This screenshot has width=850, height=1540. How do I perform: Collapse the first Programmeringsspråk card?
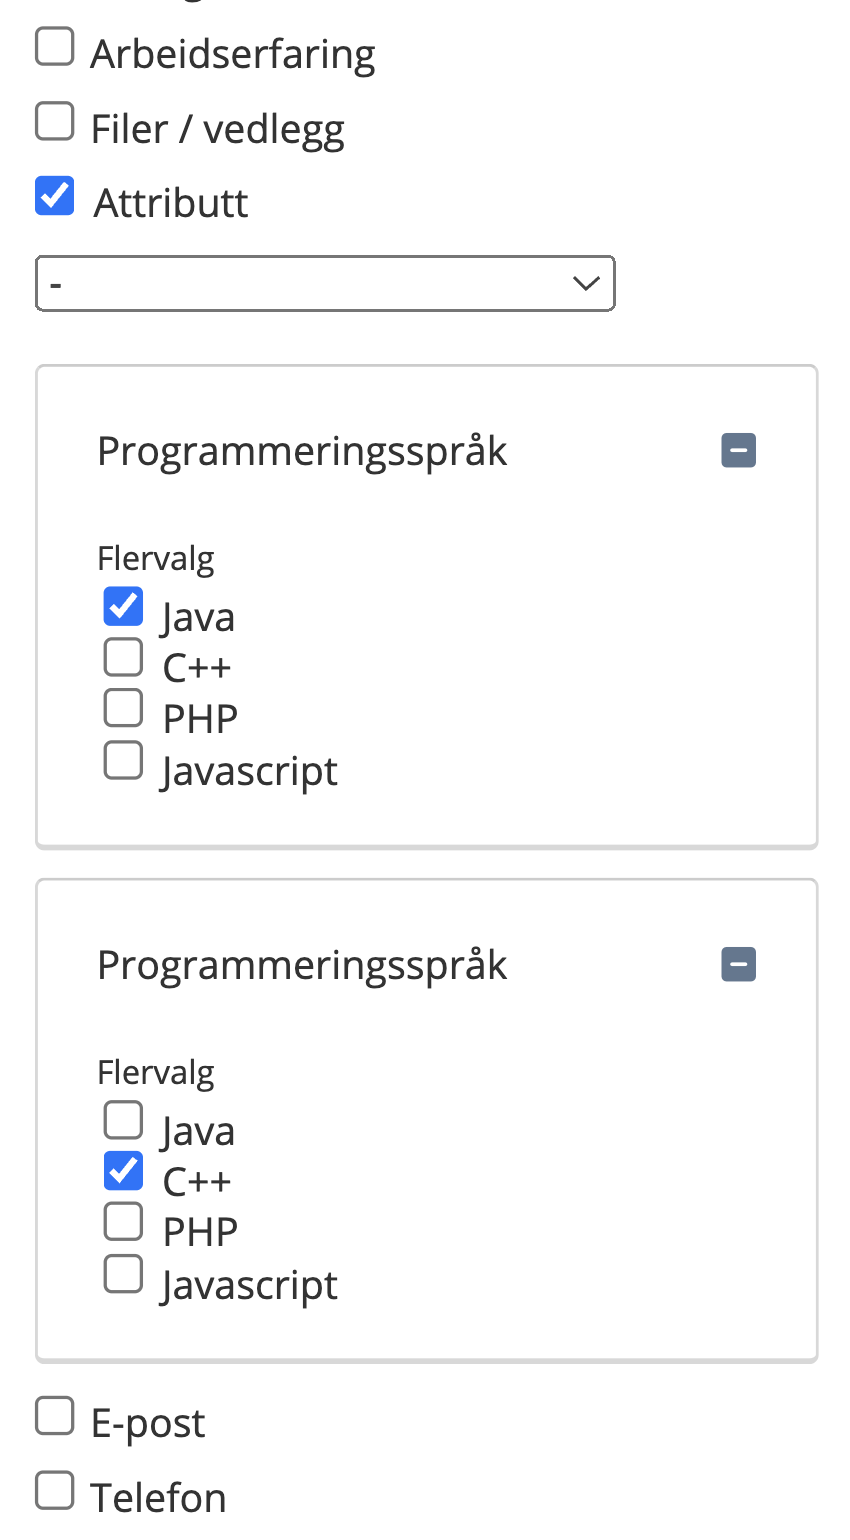[738, 451]
